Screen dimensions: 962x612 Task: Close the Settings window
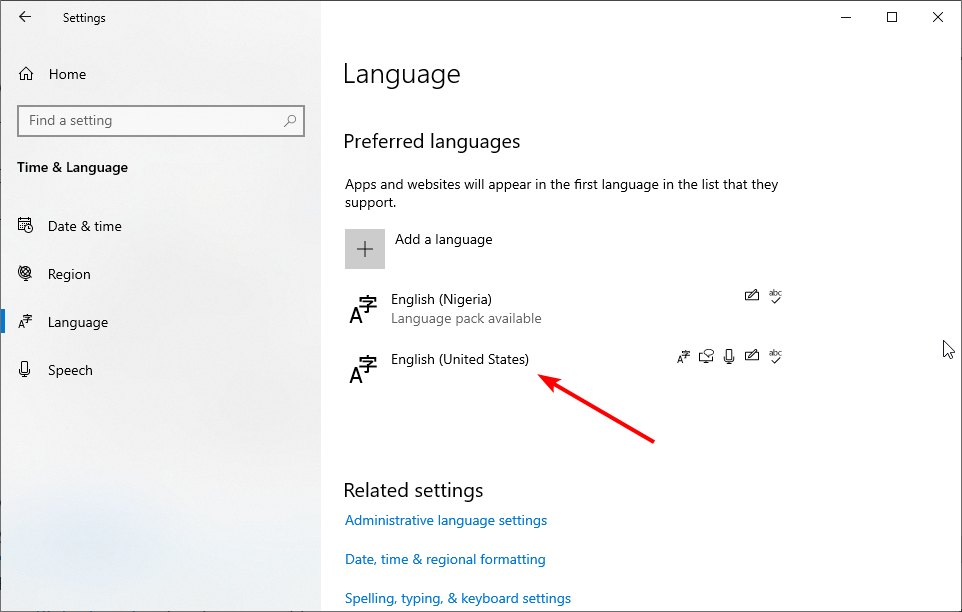click(x=938, y=17)
